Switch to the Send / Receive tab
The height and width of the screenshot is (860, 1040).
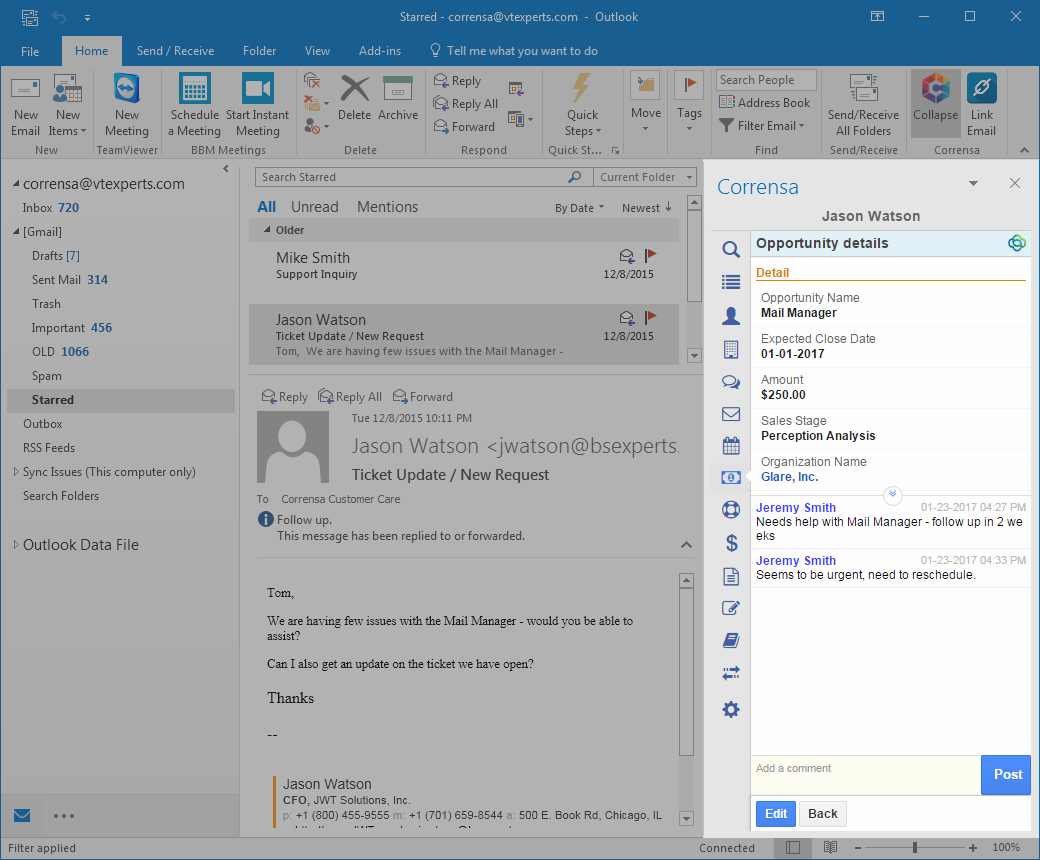pos(175,51)
